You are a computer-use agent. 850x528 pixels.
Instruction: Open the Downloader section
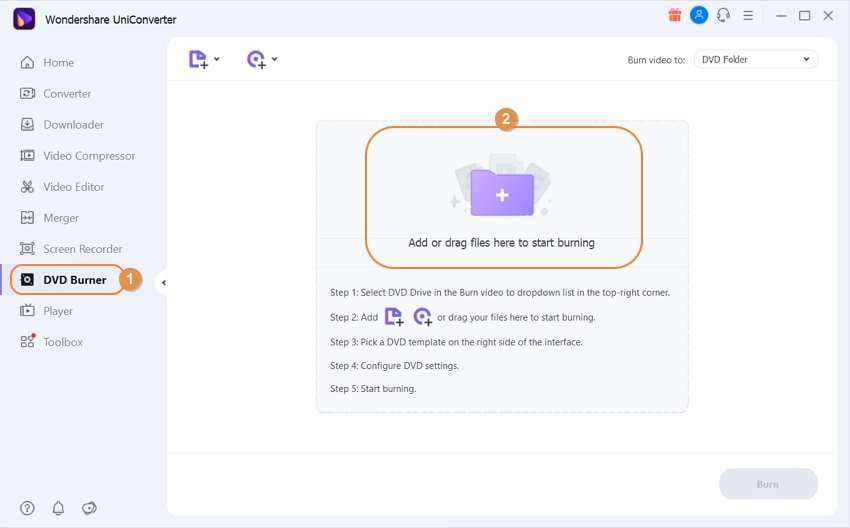pos(73,125)
